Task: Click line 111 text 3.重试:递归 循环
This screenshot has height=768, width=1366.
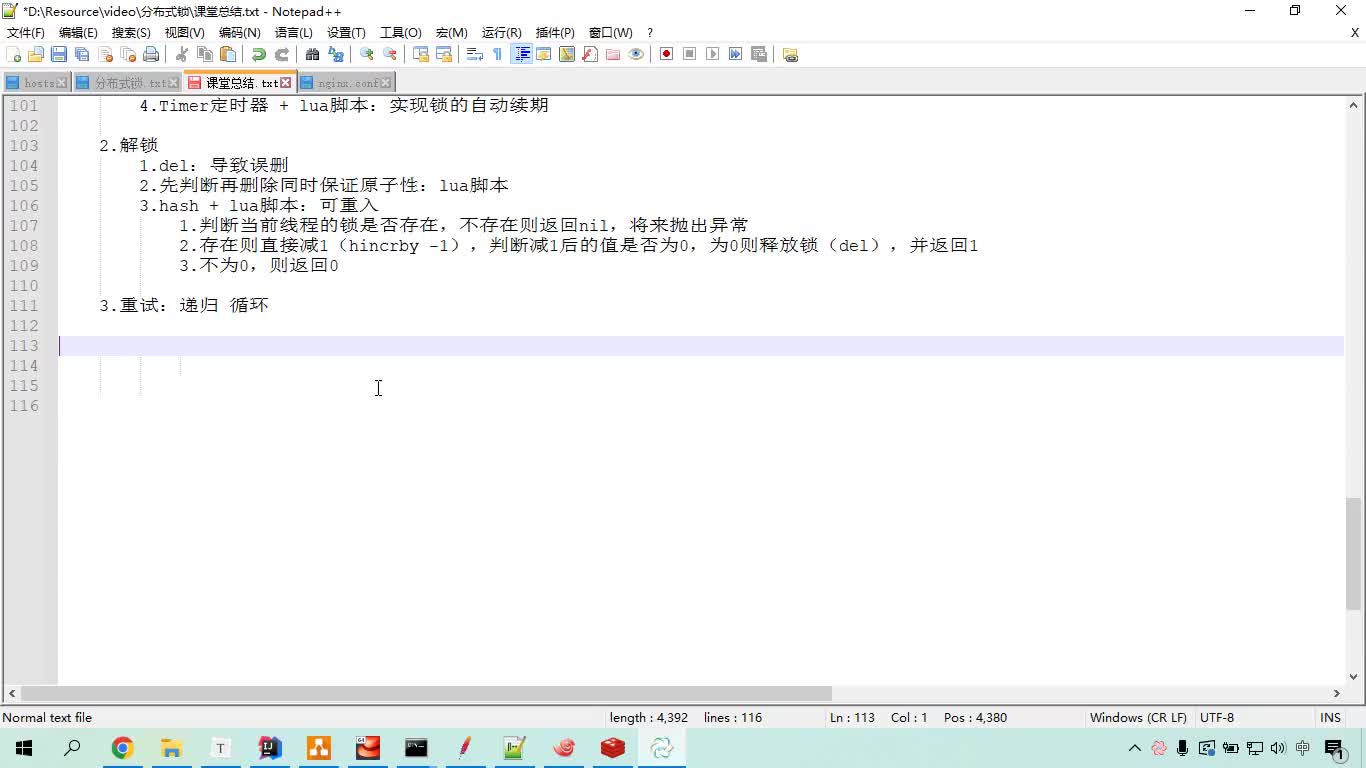Action: (184, 305)
